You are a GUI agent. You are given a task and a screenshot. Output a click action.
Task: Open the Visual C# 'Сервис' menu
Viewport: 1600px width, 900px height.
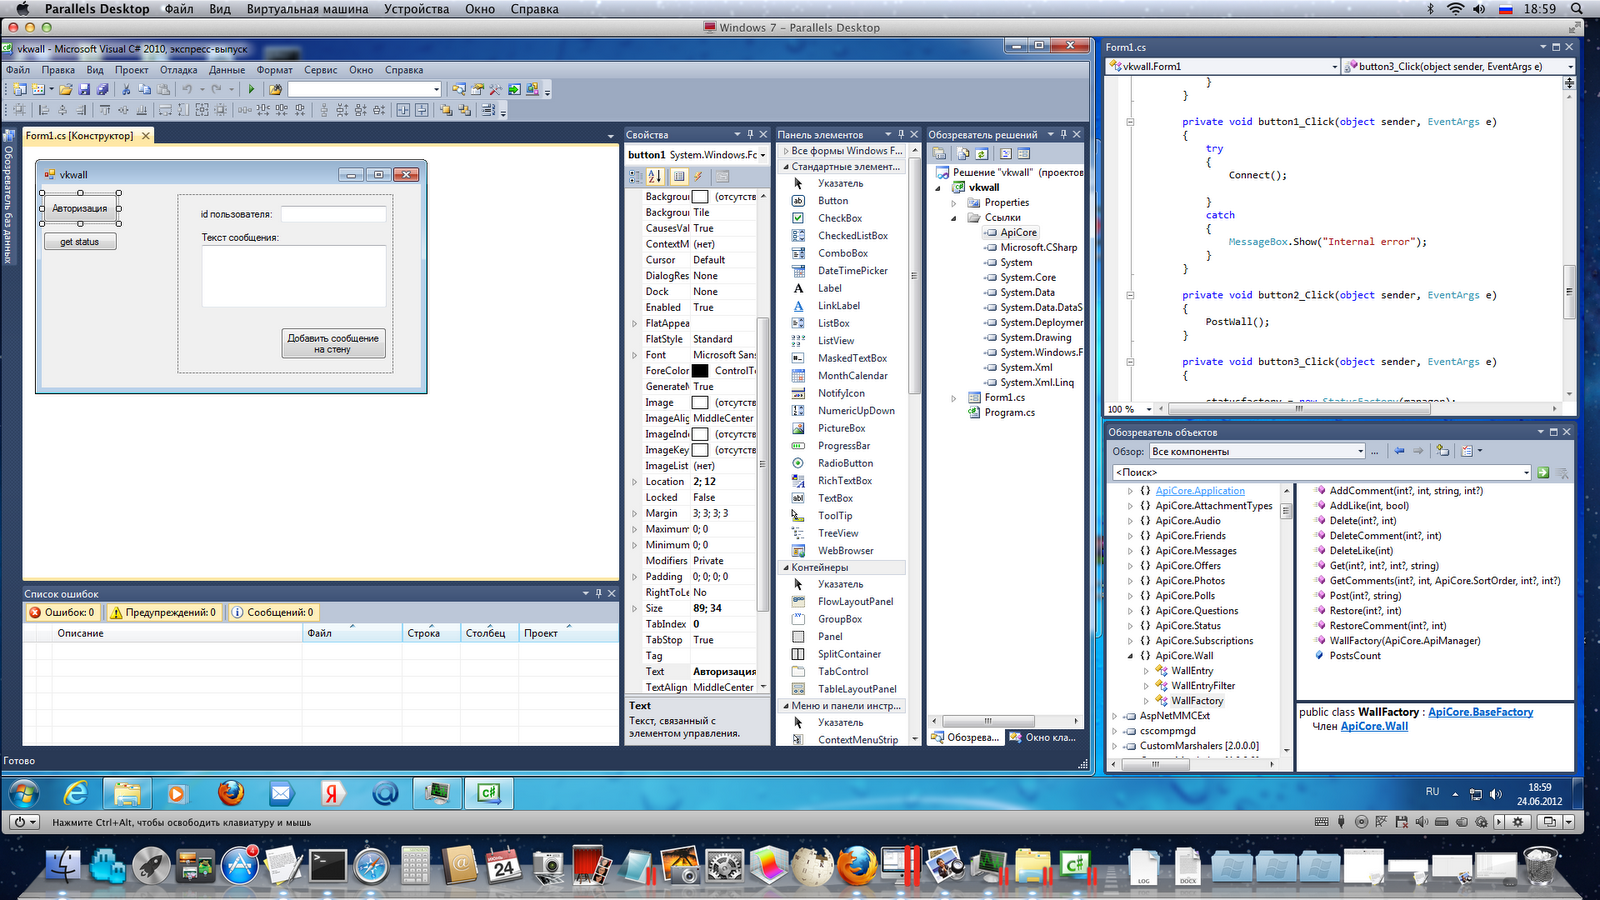320,70
